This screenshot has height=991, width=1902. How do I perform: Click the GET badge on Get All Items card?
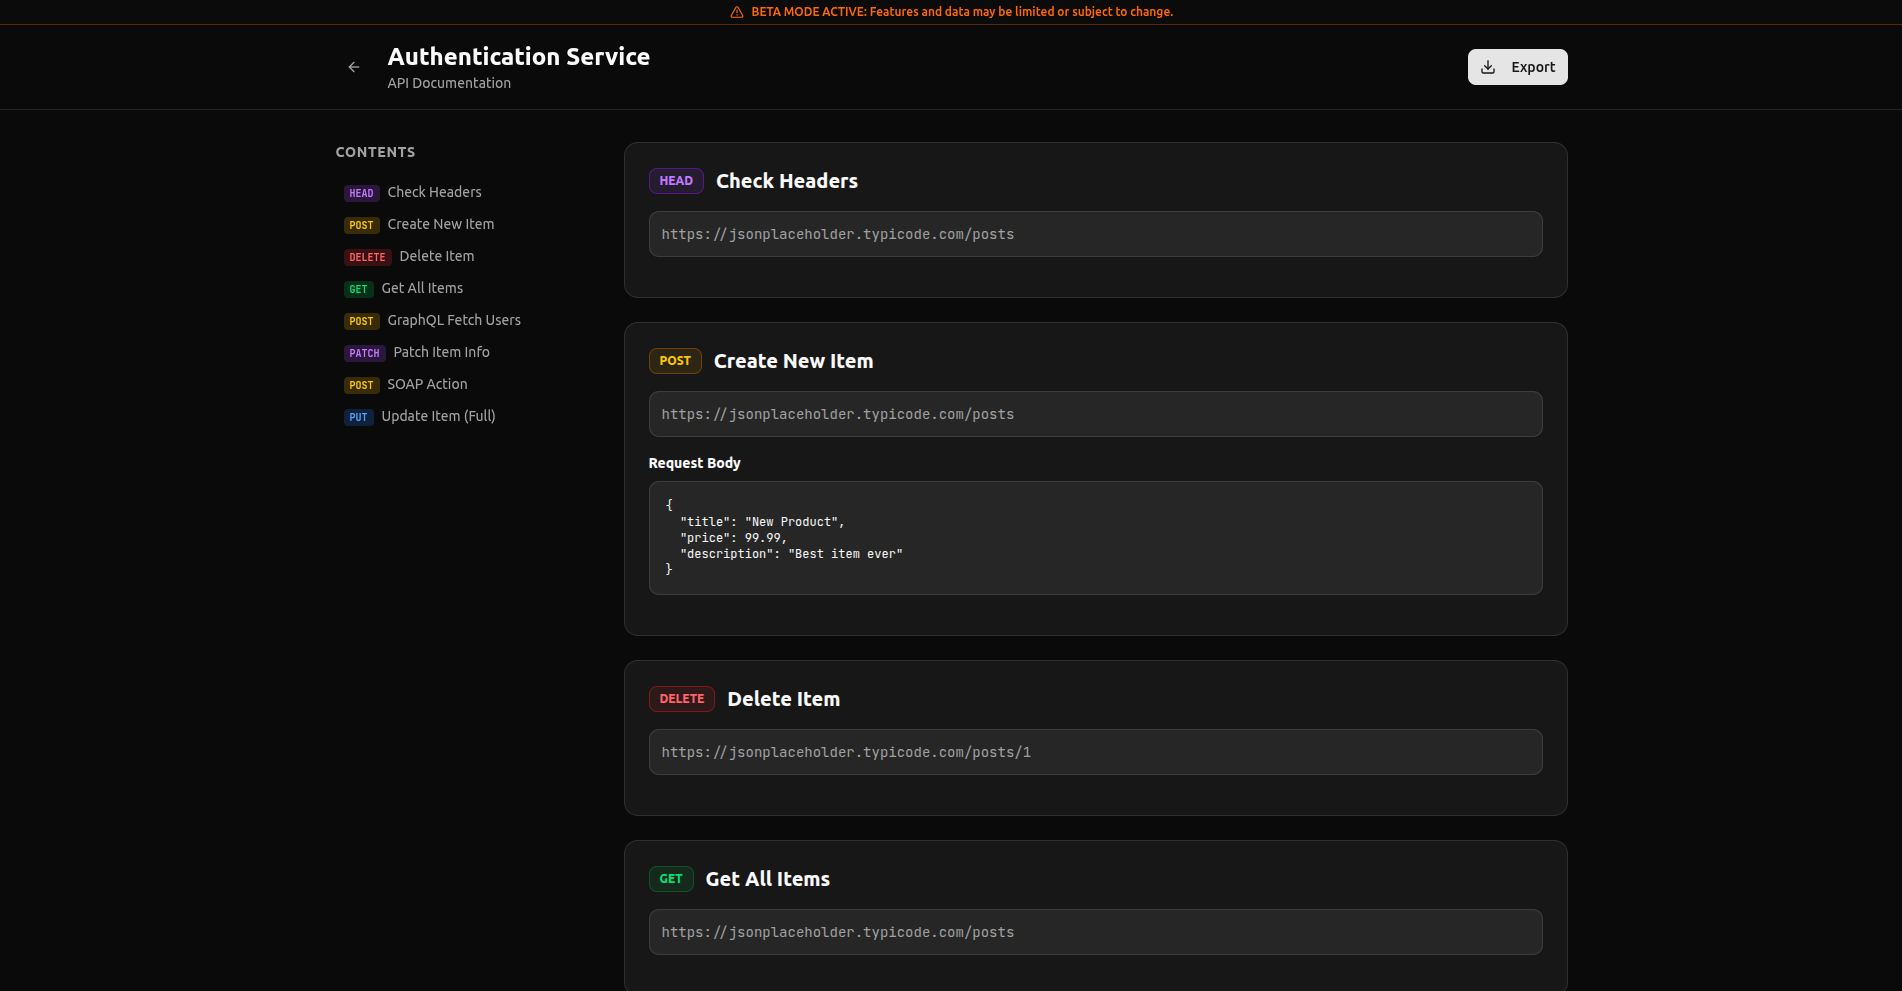(671, 879)
